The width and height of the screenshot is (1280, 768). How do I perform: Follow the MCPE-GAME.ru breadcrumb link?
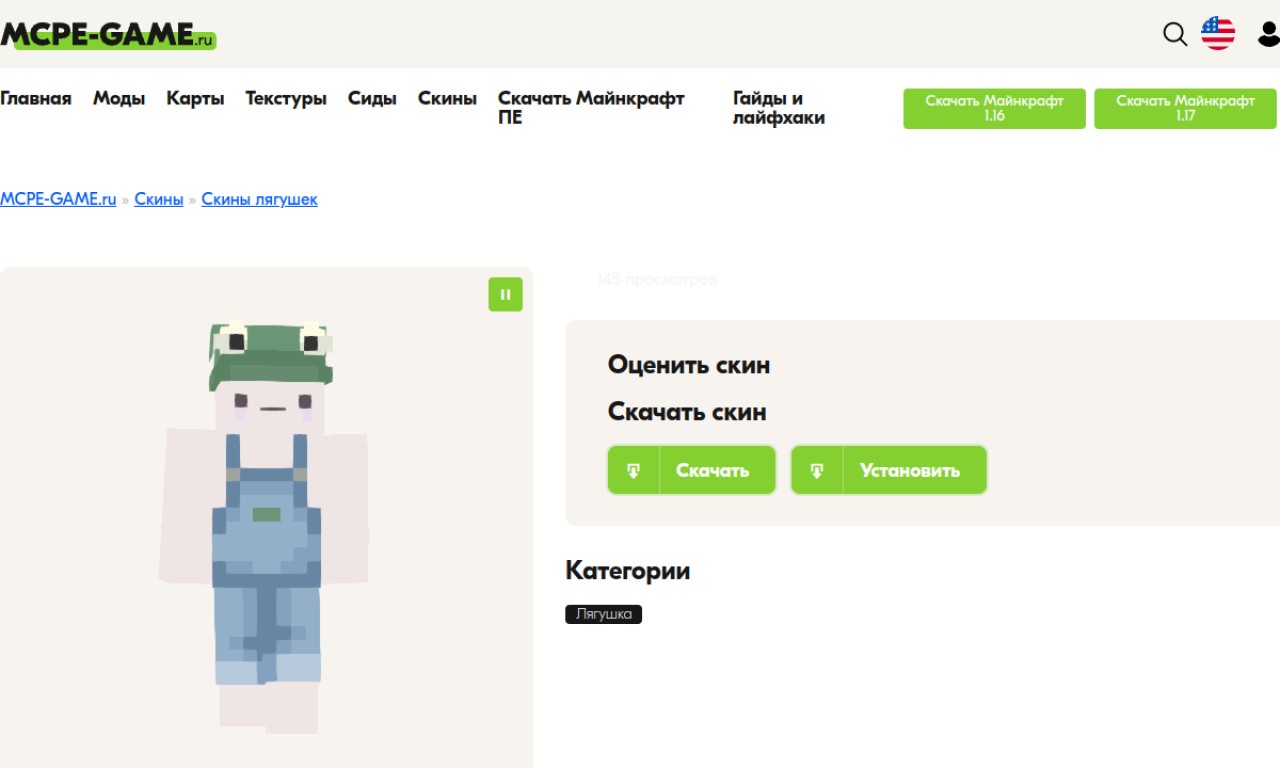click(58, 199)
